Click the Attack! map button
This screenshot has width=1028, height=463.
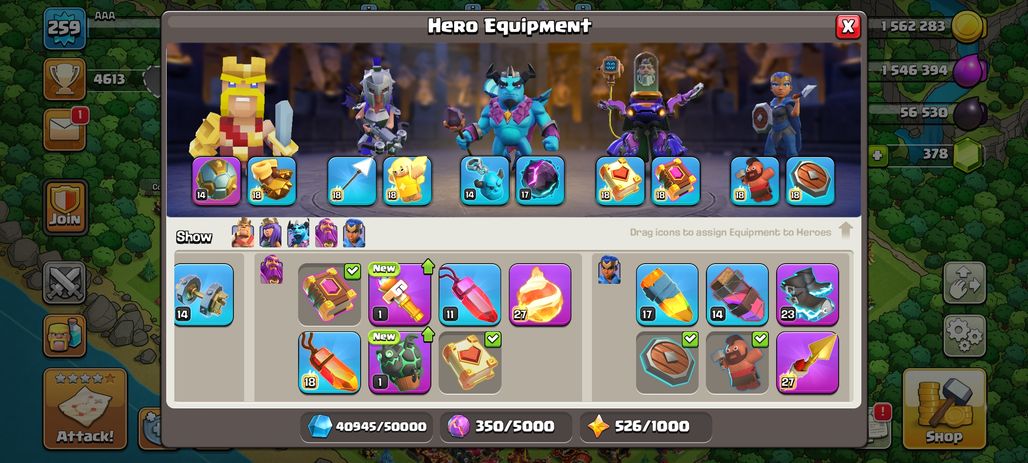tap(85, 409)
